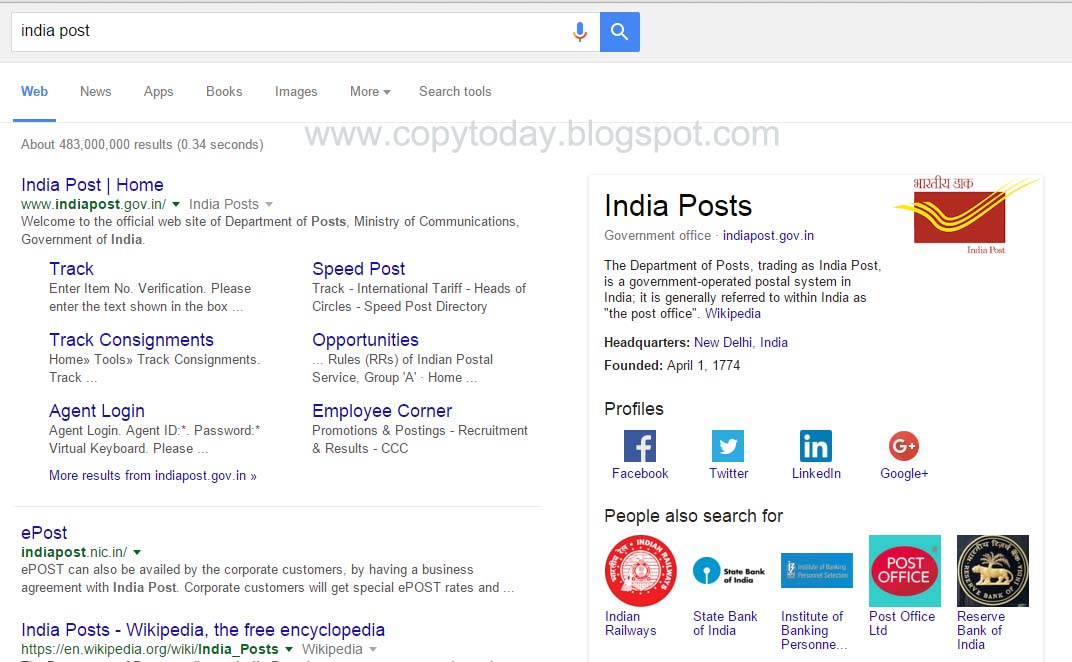The width and height of the screenshot is (1072, 662).
Task: Switch to the News tab
Action: (x=96, y=92)
